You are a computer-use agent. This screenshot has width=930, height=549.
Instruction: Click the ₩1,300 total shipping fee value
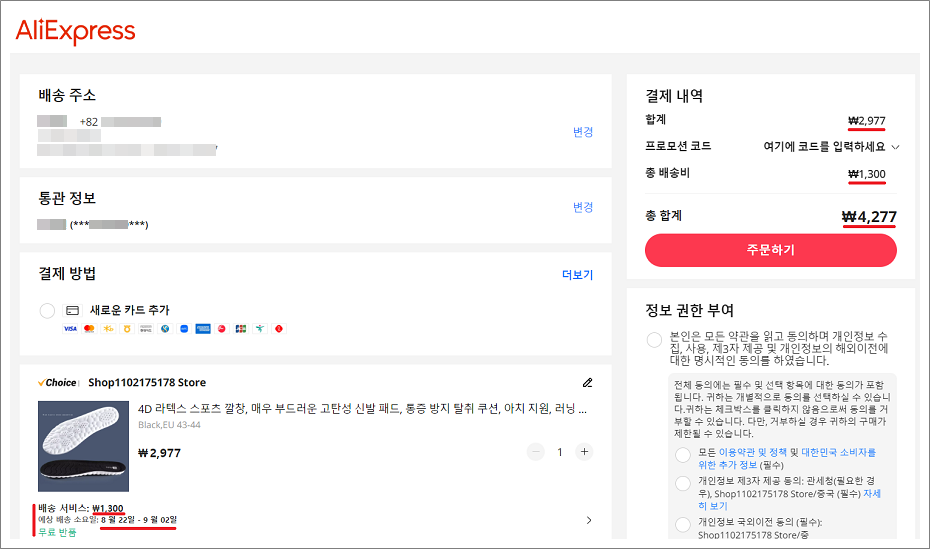point(867,174)
